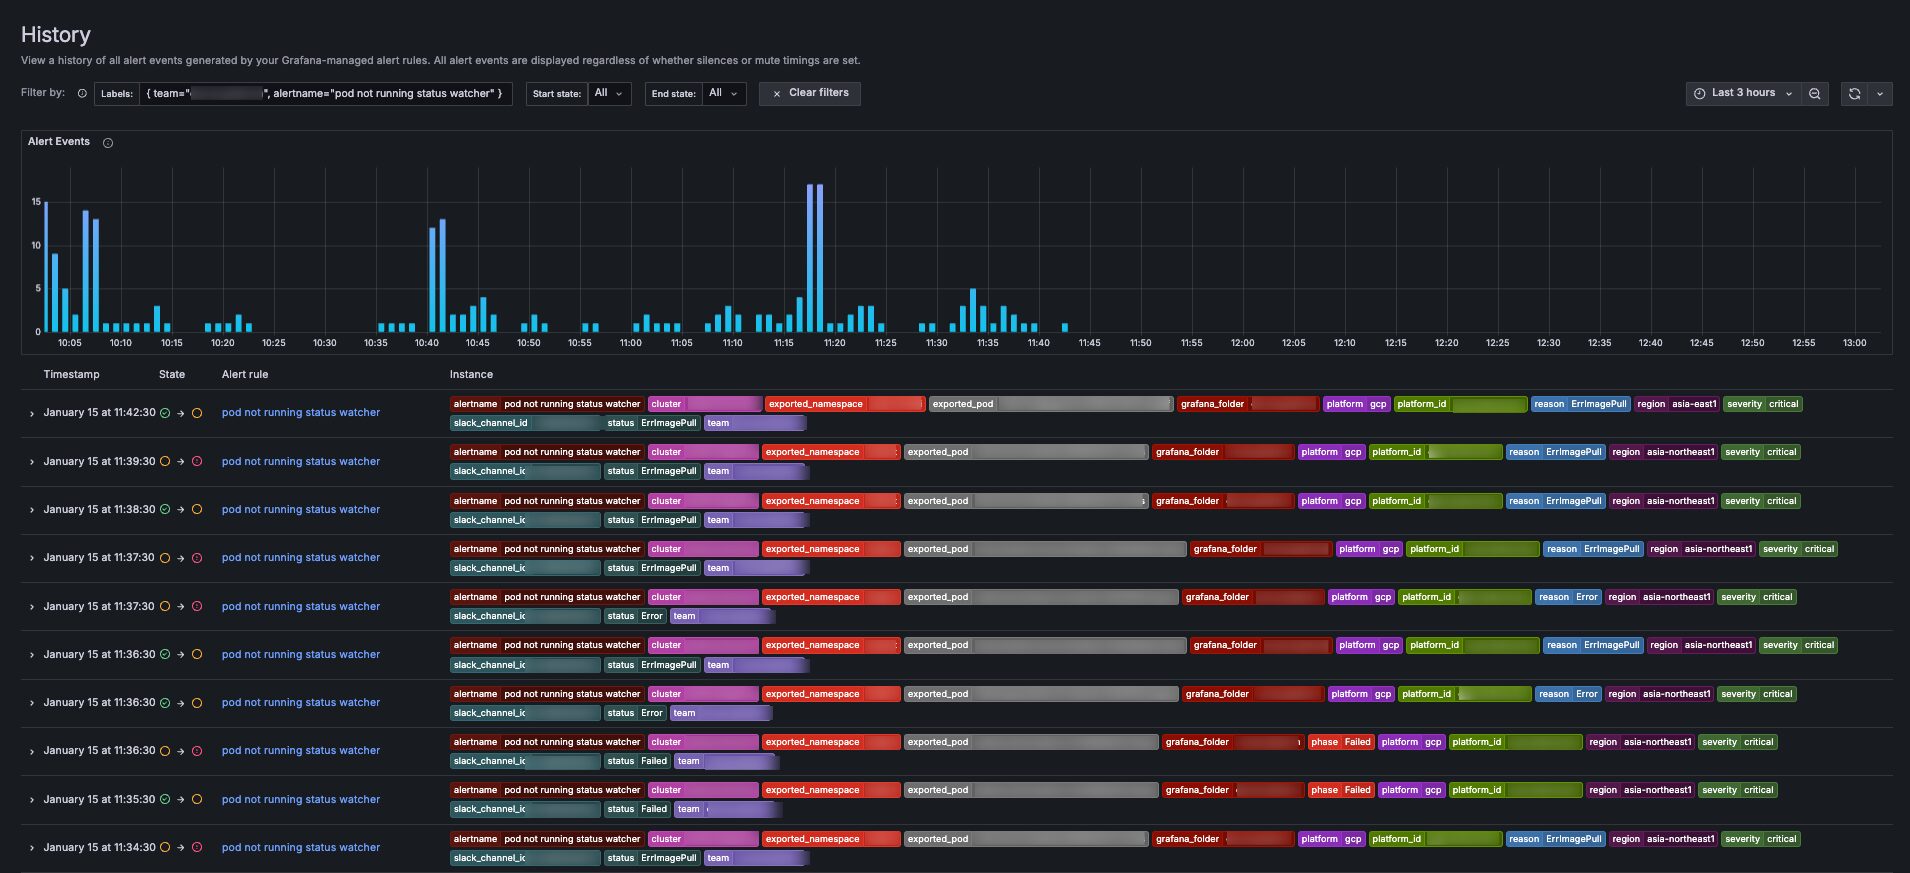Zoom out the time range
This screenshot has width=1910, height=873.
(x=1814, y=93)
